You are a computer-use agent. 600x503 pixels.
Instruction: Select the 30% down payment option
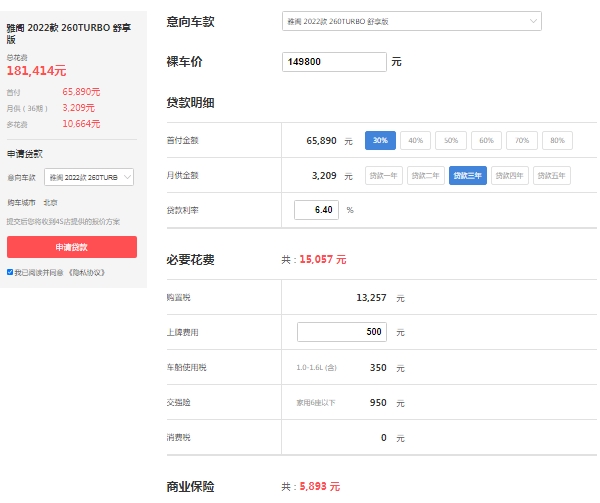click(x=380, y=141)
